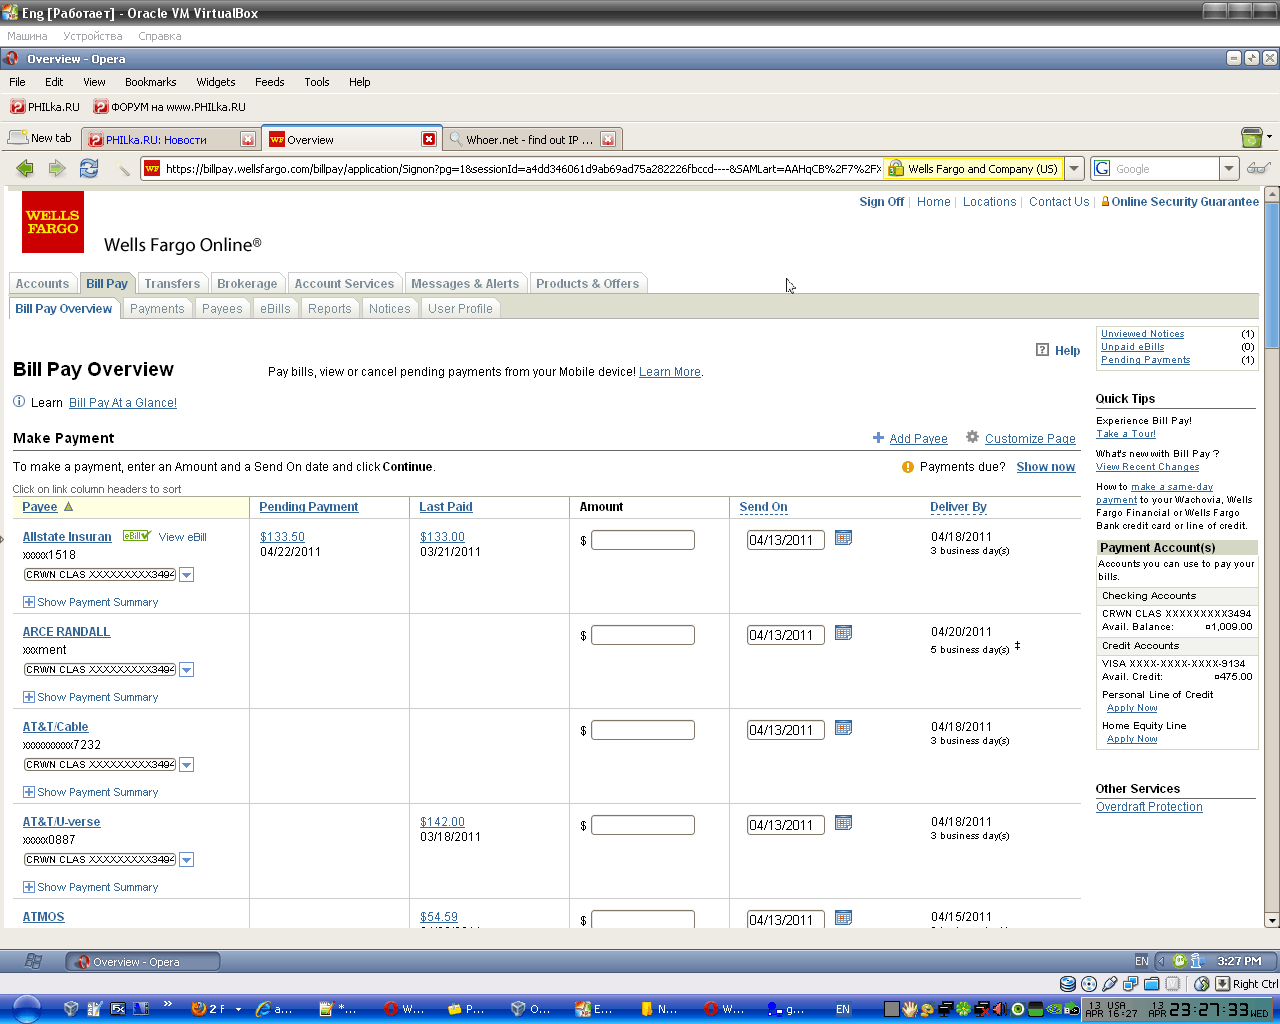The image size is (1280, 1024).
Task: Click the plus icon beside Add Payee
Action: 878,438
